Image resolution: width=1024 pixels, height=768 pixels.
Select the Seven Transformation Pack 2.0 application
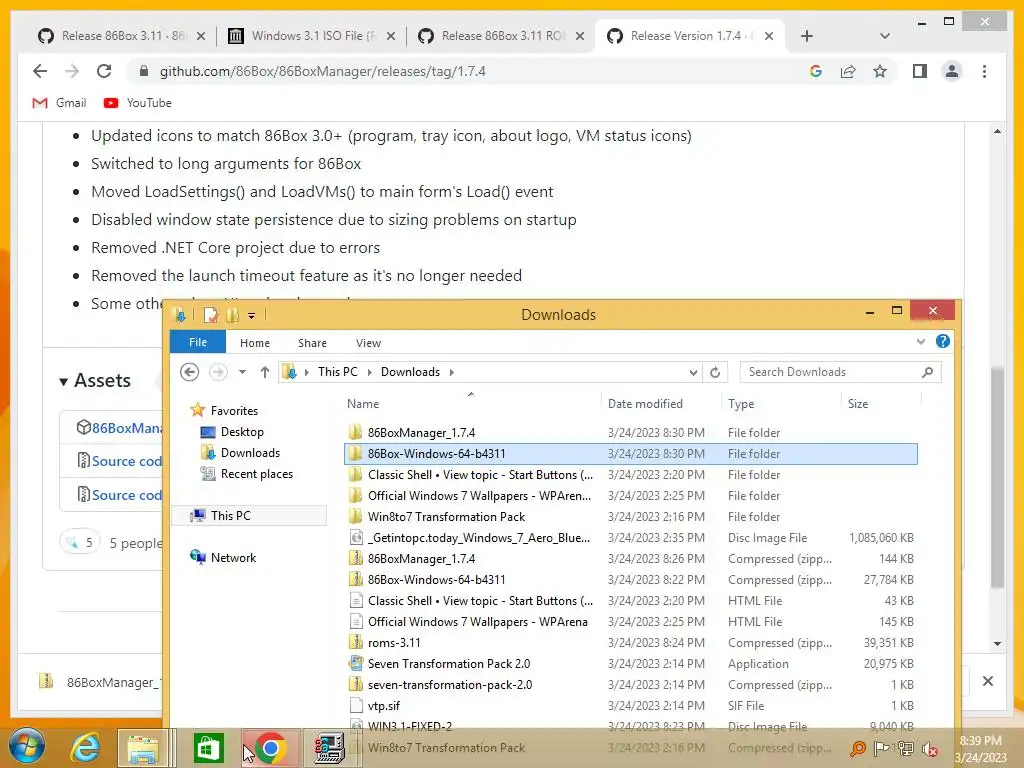[x=631, y=664]
